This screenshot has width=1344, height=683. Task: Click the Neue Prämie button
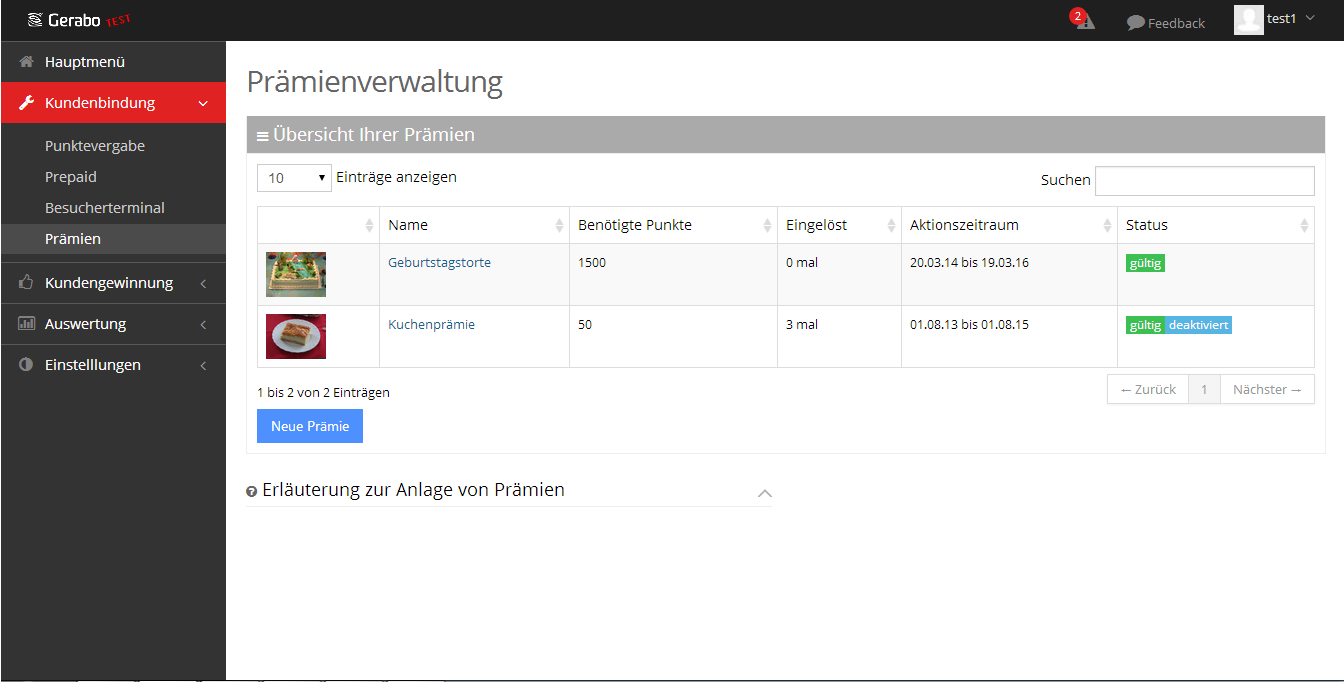tap(310, 426)
